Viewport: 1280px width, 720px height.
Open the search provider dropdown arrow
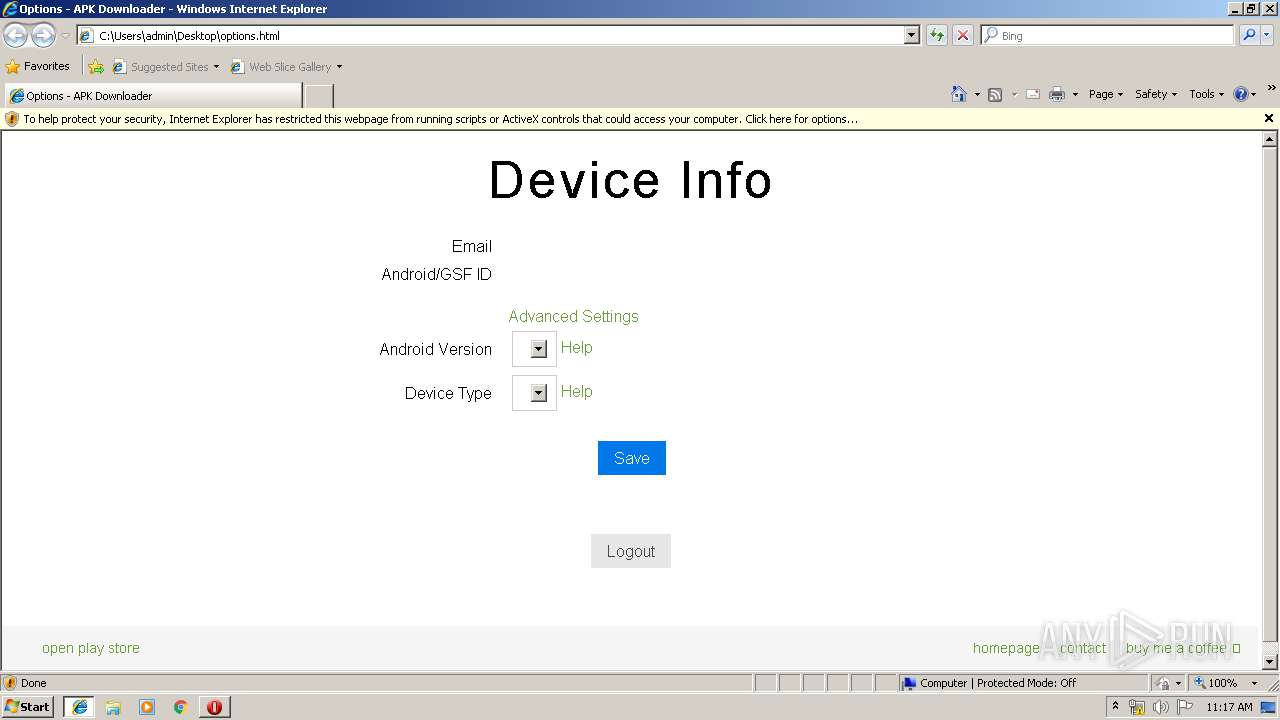pyautogui.click(x=1268, y=35)
